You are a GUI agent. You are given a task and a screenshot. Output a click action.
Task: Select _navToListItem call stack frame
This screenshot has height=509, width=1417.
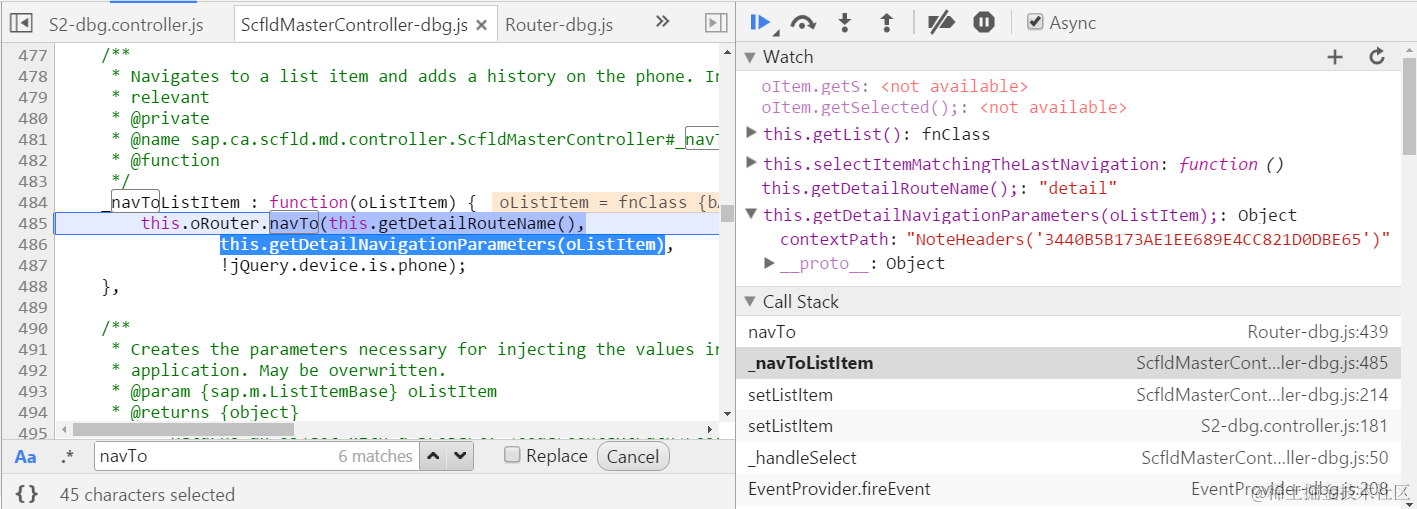1068,363
